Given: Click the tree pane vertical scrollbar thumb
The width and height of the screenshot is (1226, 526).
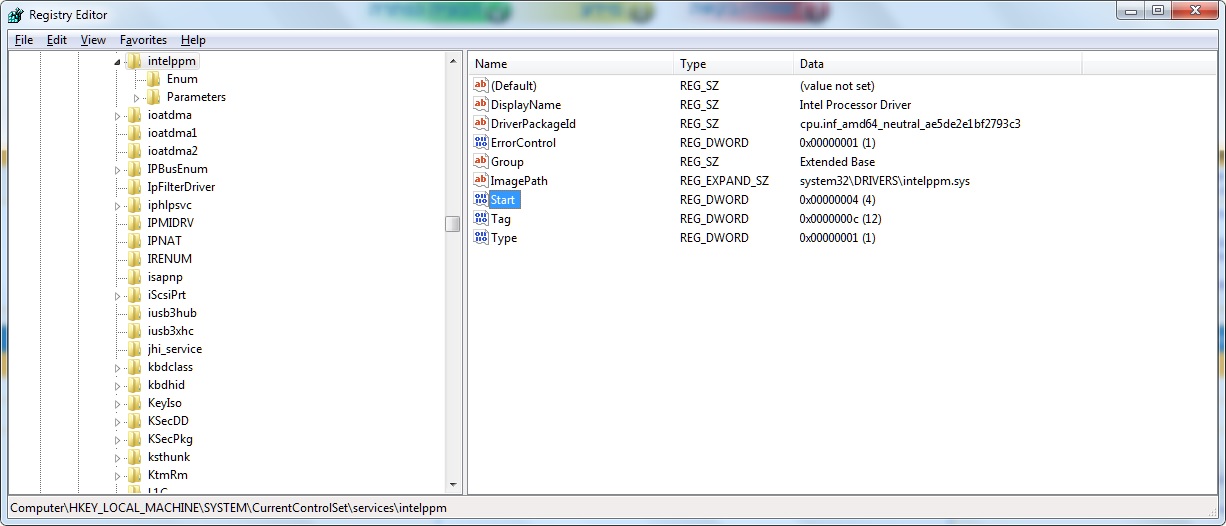Looking at the screenshot, I should coord(453,224).
